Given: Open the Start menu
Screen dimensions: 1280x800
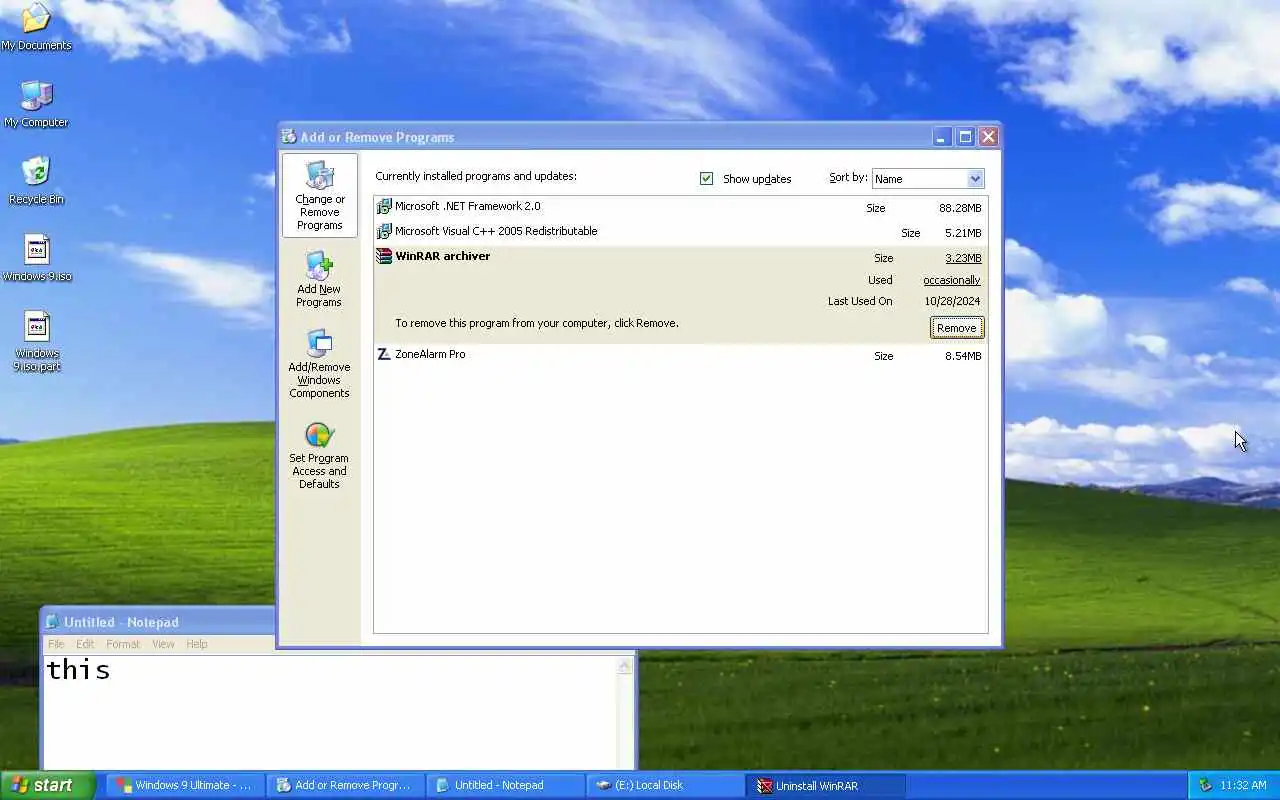Looking at the screenshot, I should (47, 785).
